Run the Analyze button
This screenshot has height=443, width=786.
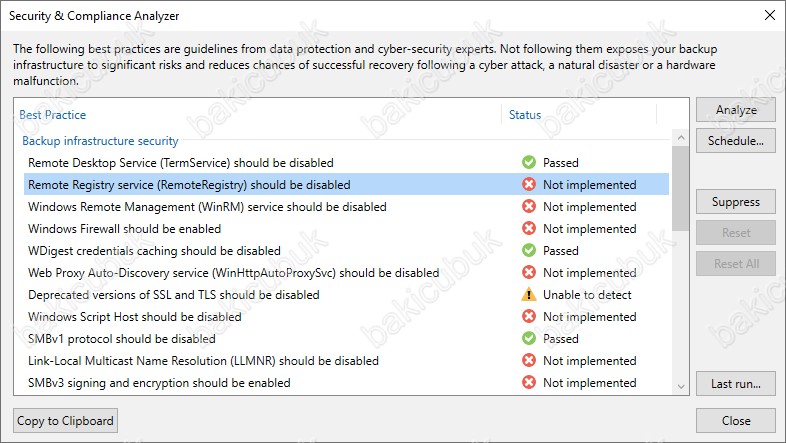click(x=736, y=110)
